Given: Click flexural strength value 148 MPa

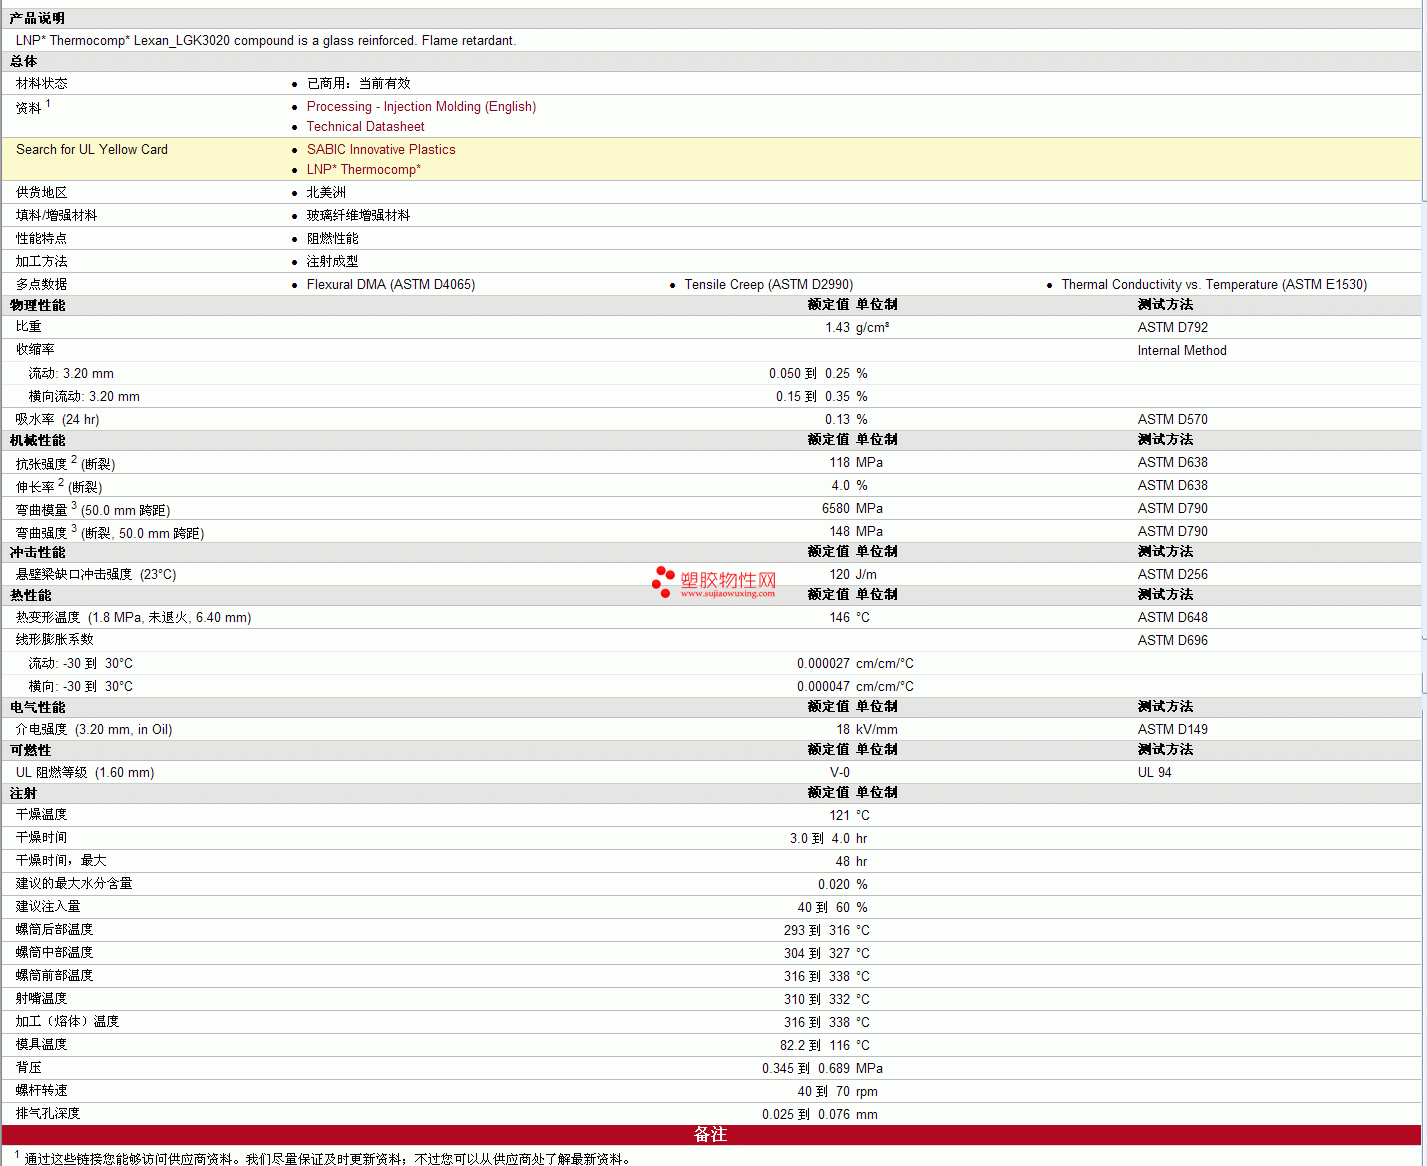Looking at the screenshot, I should tap(856, 532).
